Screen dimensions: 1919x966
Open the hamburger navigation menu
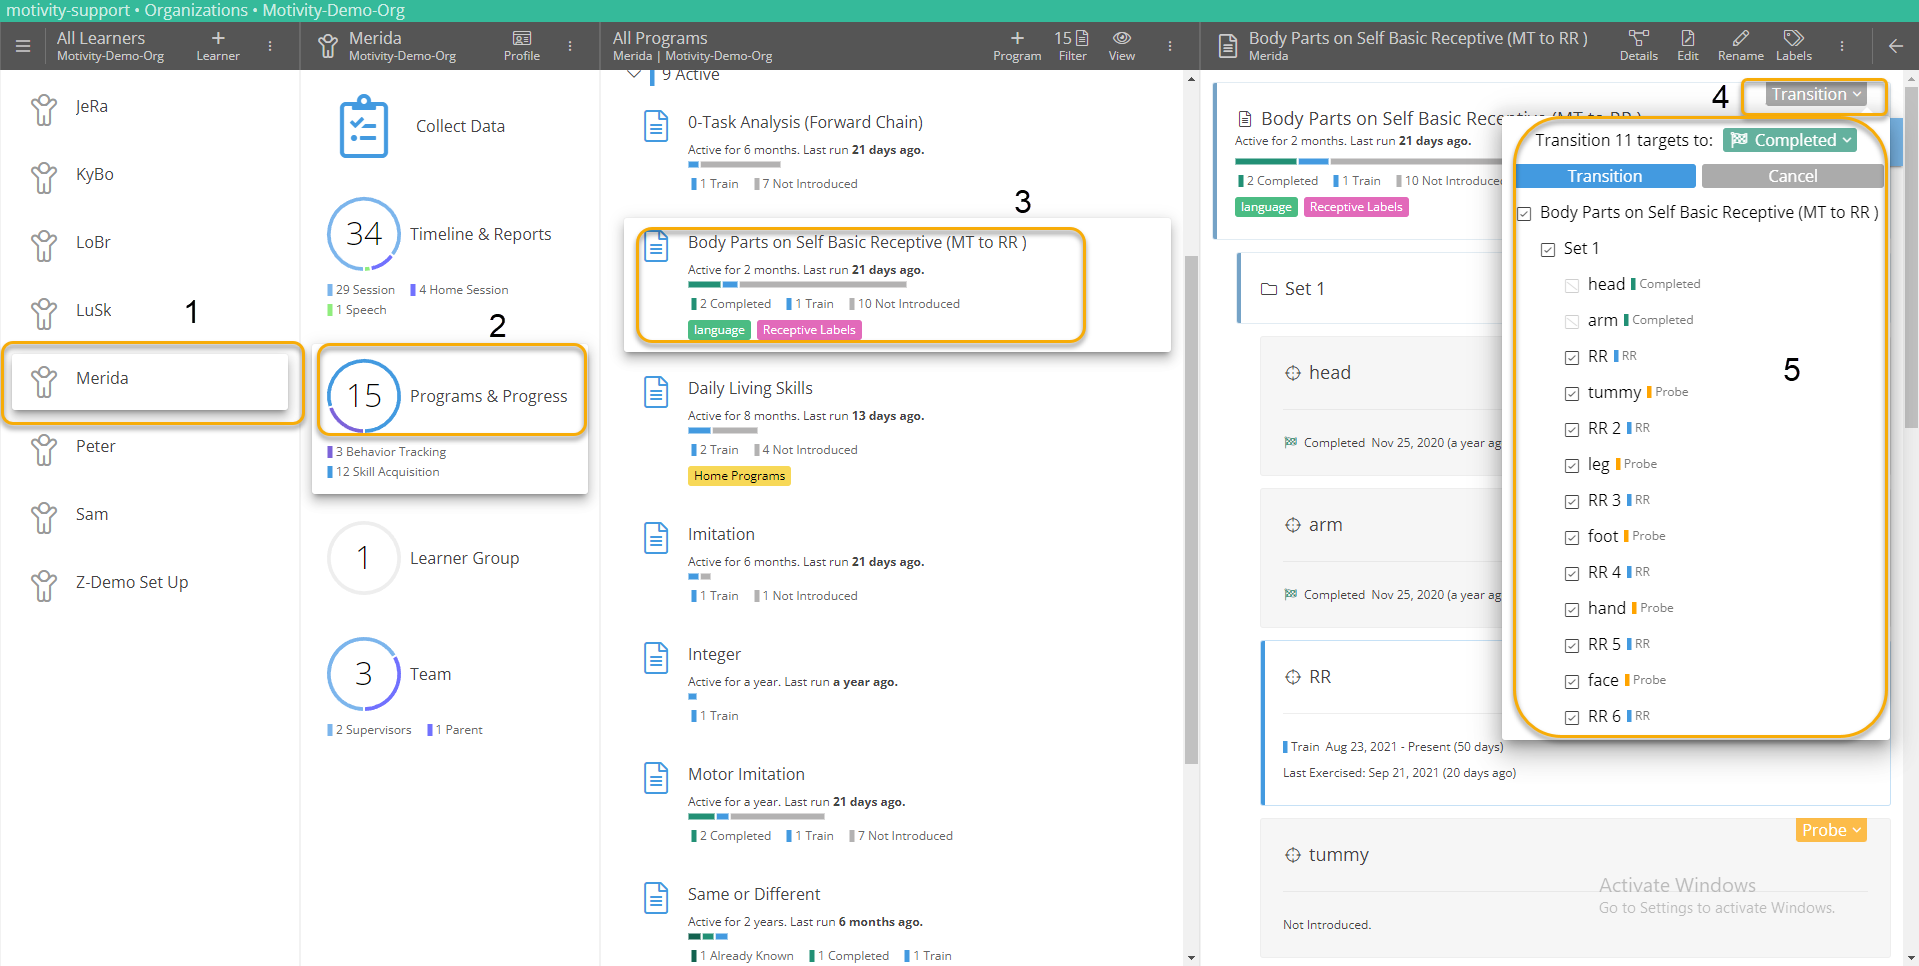22,45
